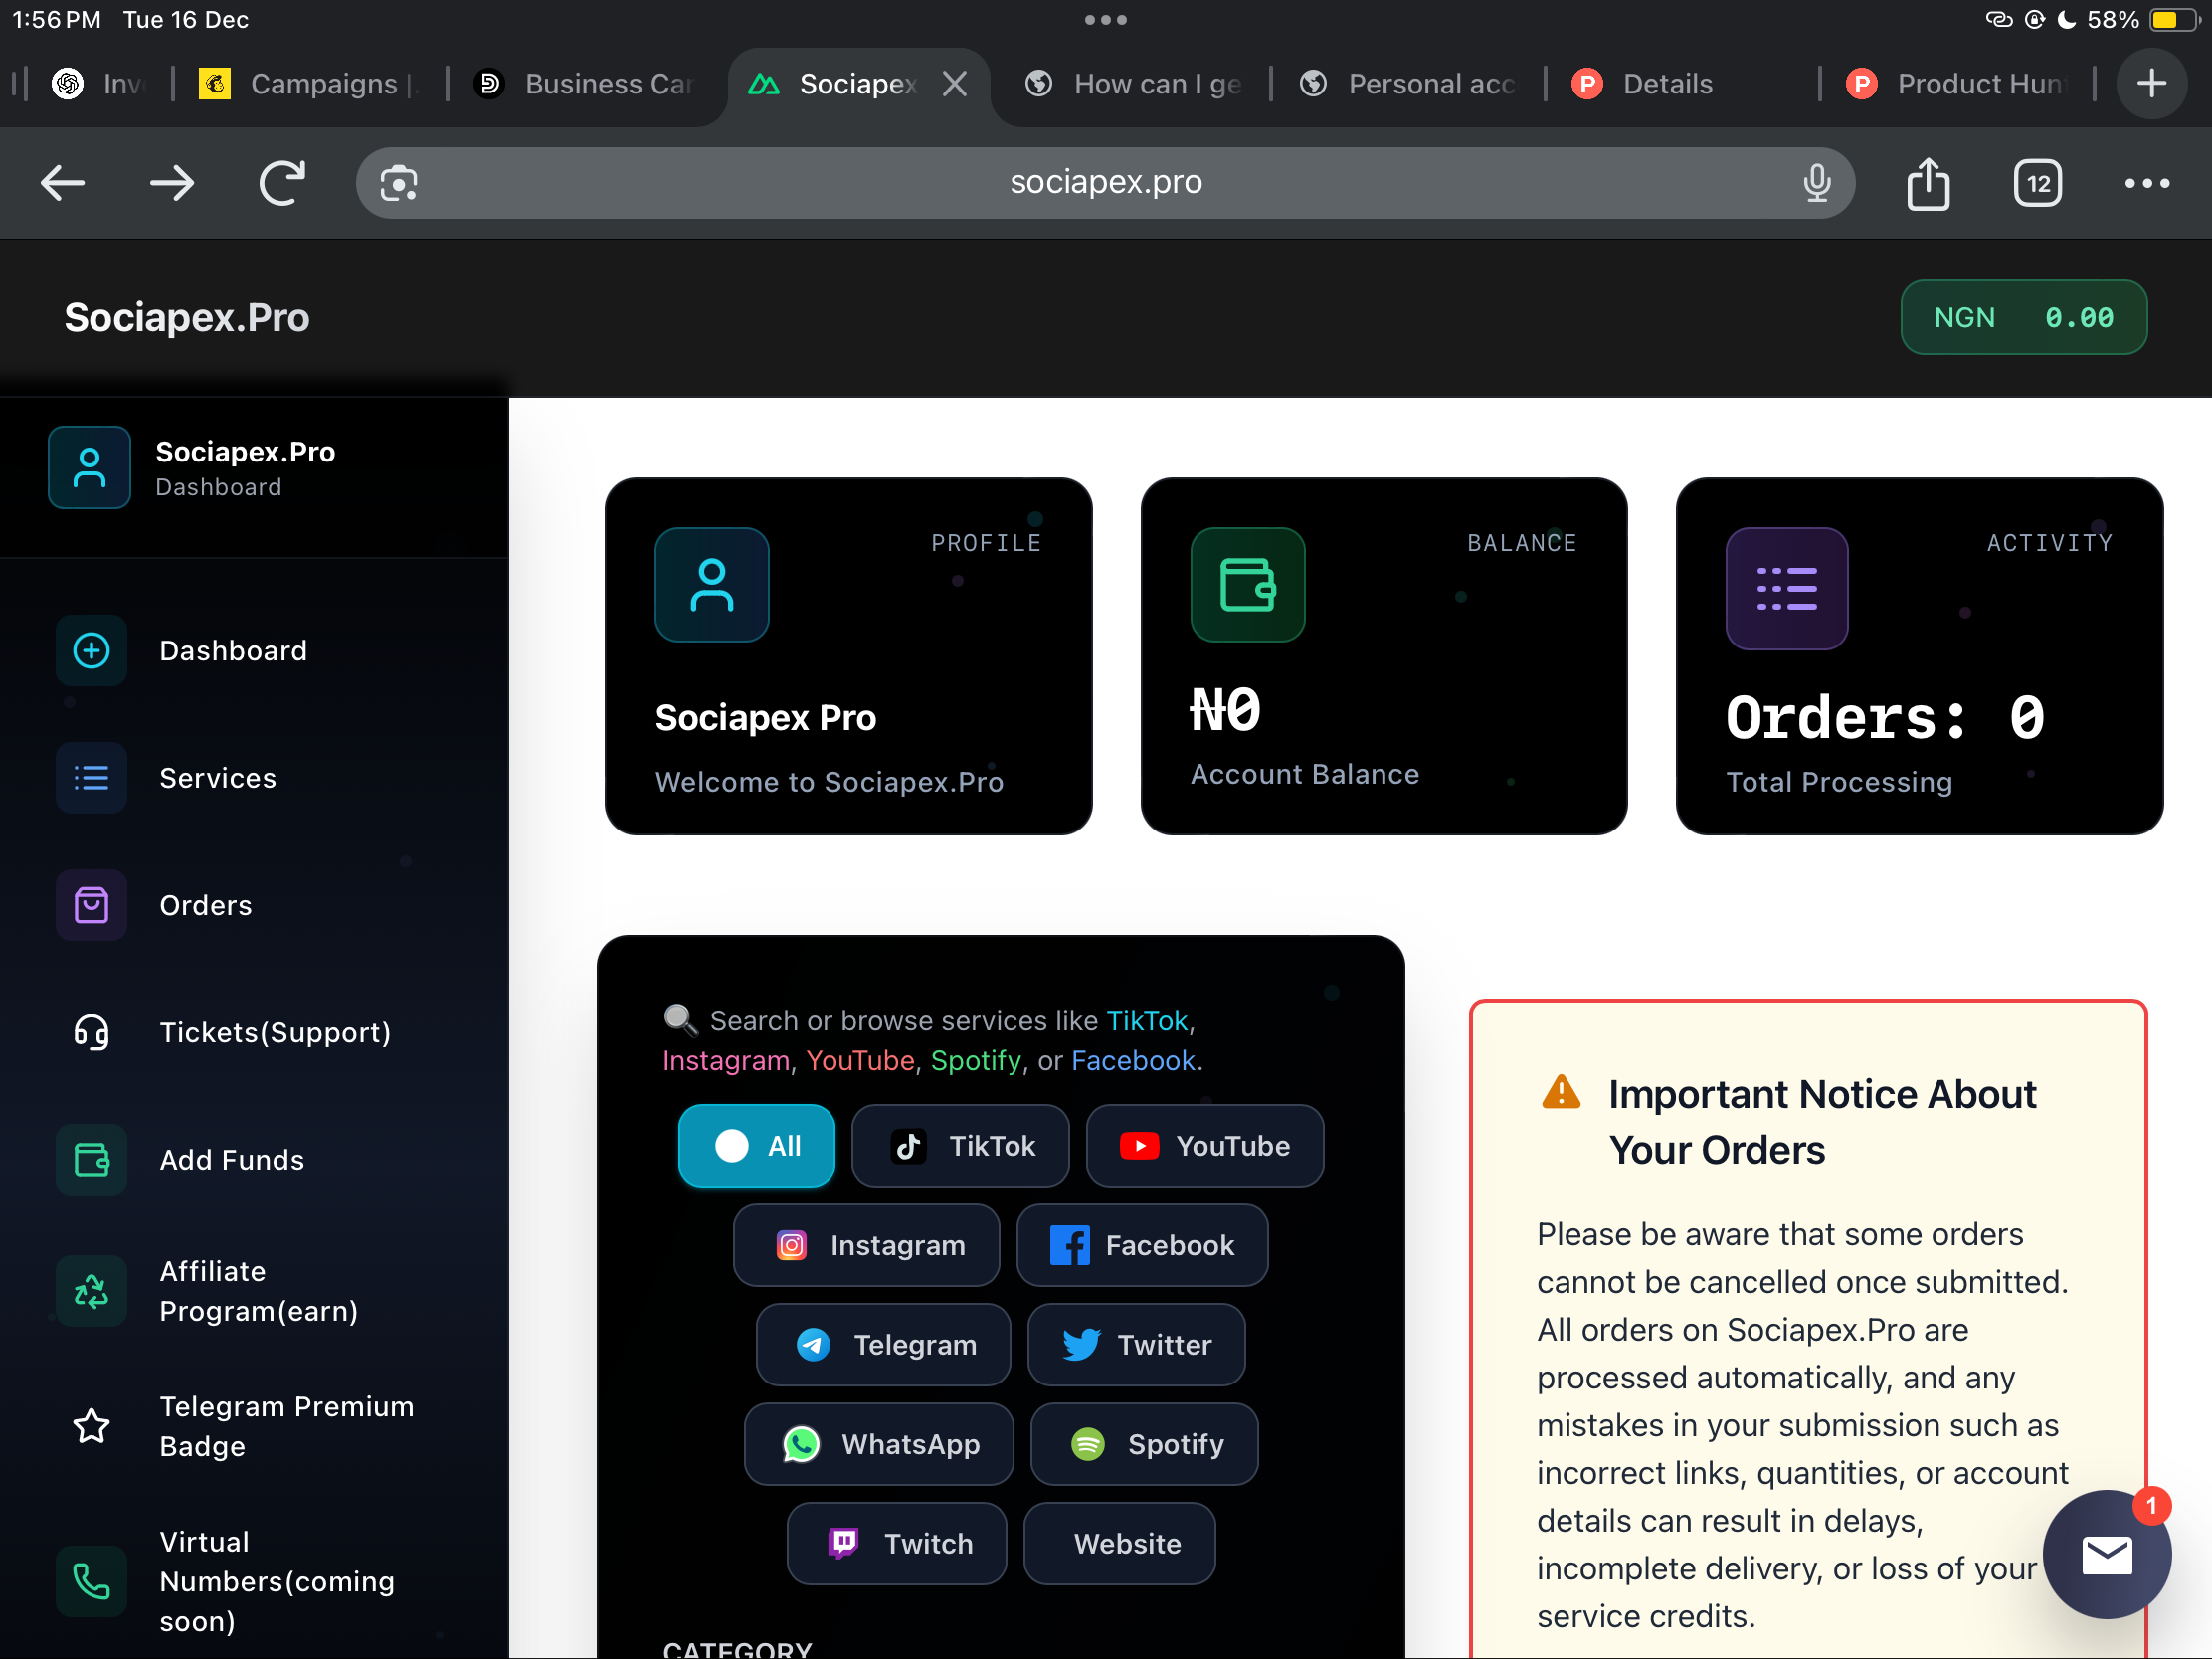The height and width of the screenshot is (1659, 2212).
Task: Switch filter to TikTok services
Action: point(960,1146)
